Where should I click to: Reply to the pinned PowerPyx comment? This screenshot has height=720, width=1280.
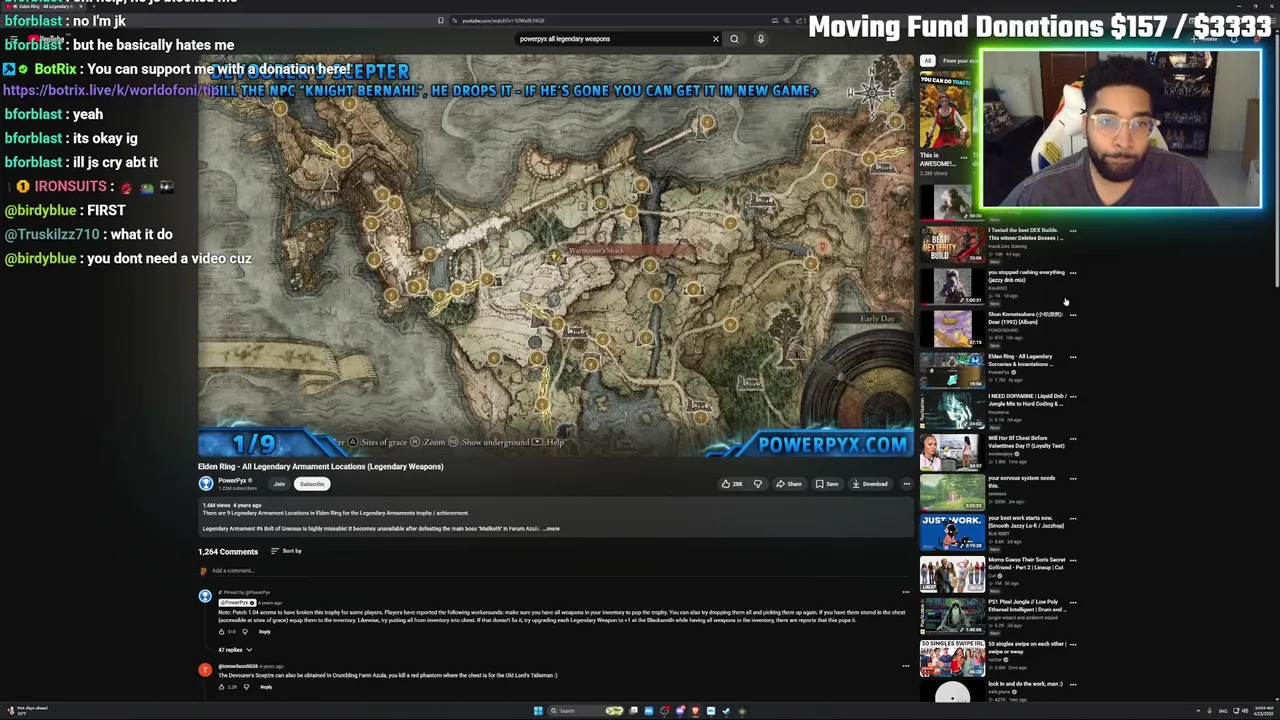265,632
